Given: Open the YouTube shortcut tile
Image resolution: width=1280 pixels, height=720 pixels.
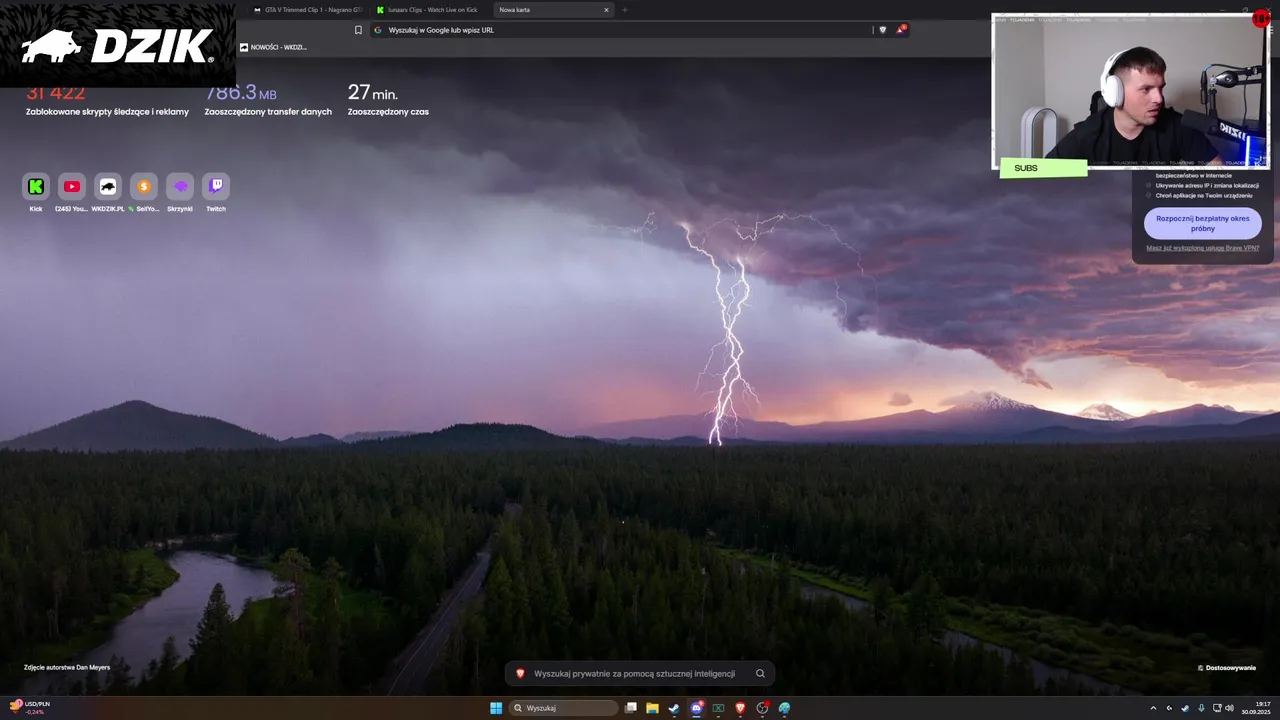Looking at the screenshot, I should [72, 186].
